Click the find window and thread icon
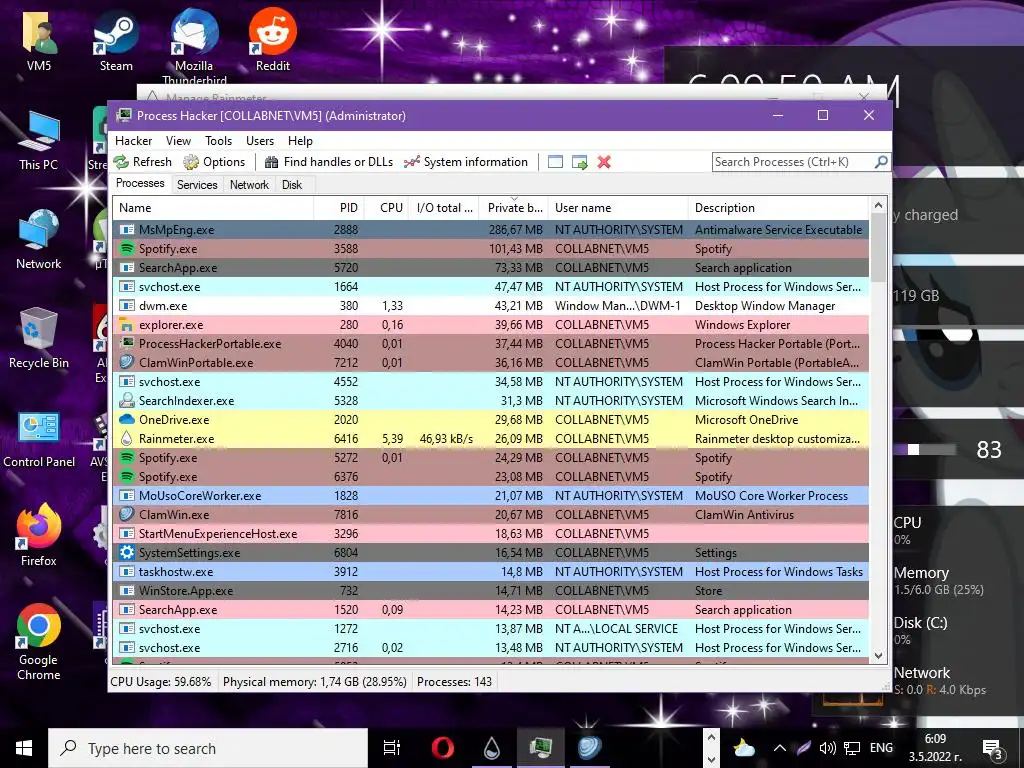 (579, 162)
